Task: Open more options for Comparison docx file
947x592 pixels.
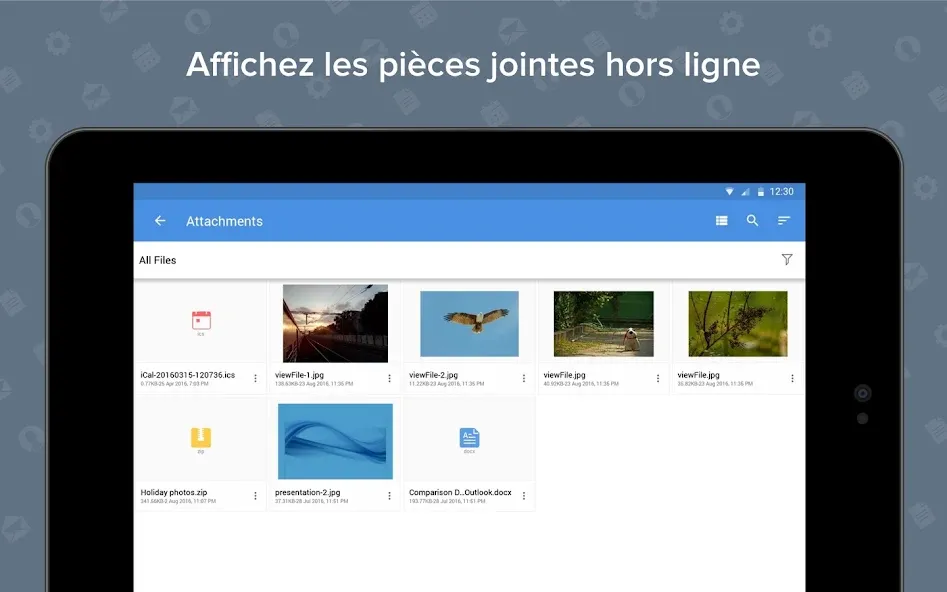Action: pyautogui.click(x=524, y=496)
